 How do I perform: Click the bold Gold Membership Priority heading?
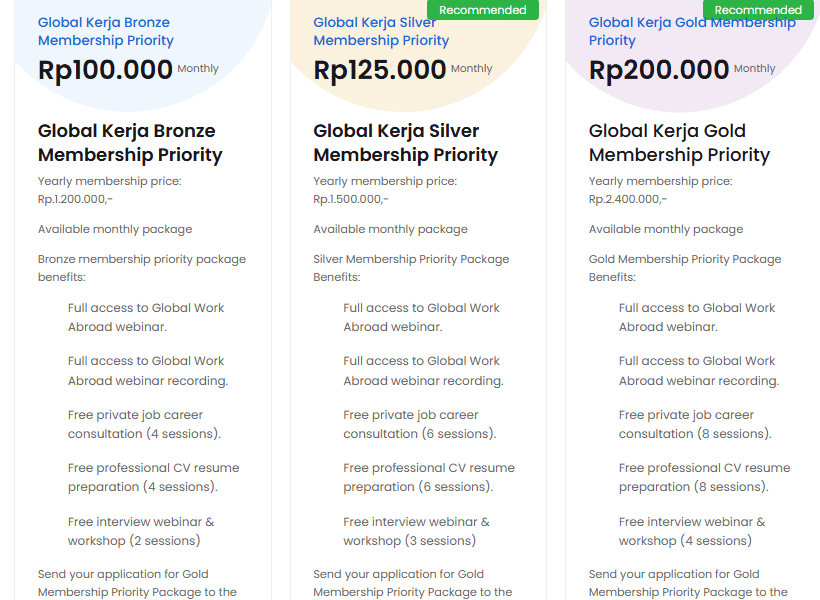679,142
